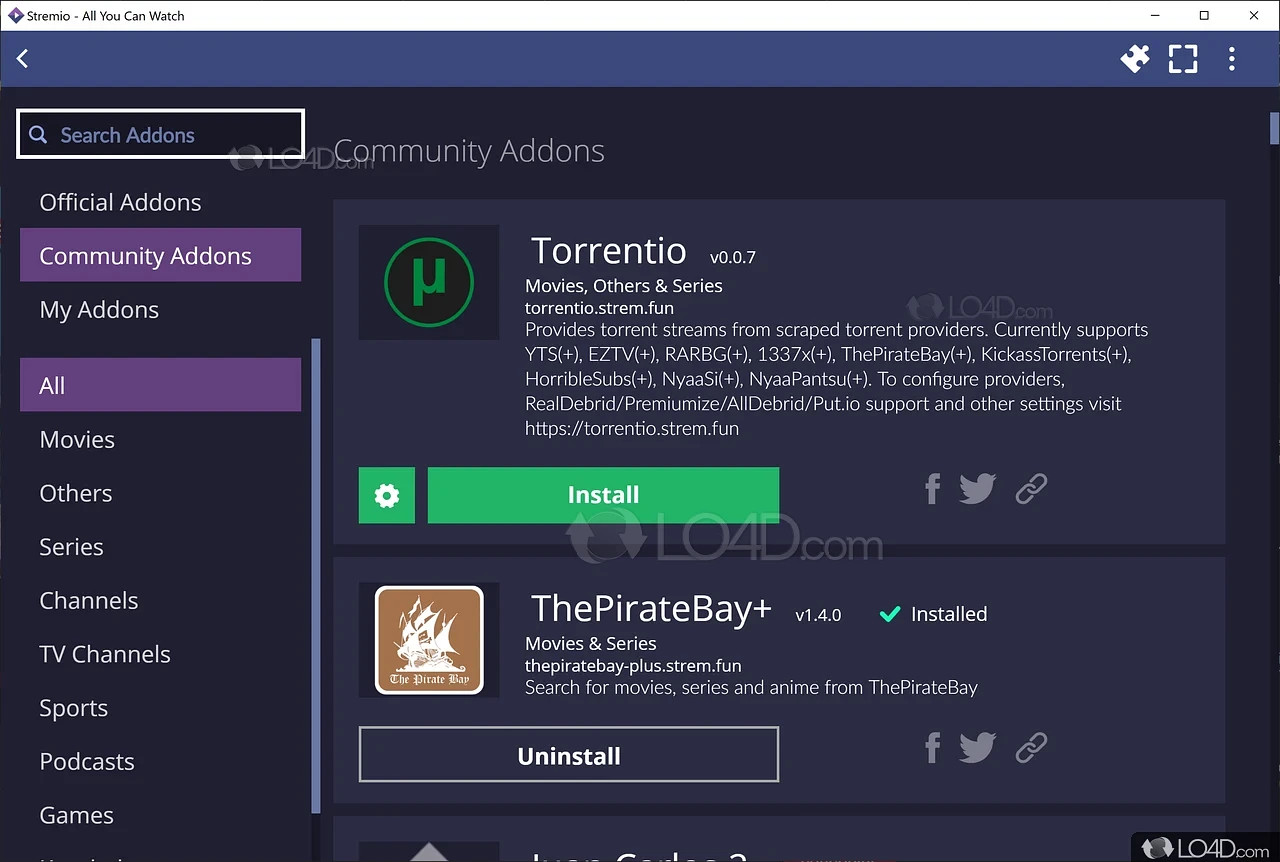Click Torrentio's Movies, Others & Series text
The height and width of the screenshot is (862, 1280).
624,285
